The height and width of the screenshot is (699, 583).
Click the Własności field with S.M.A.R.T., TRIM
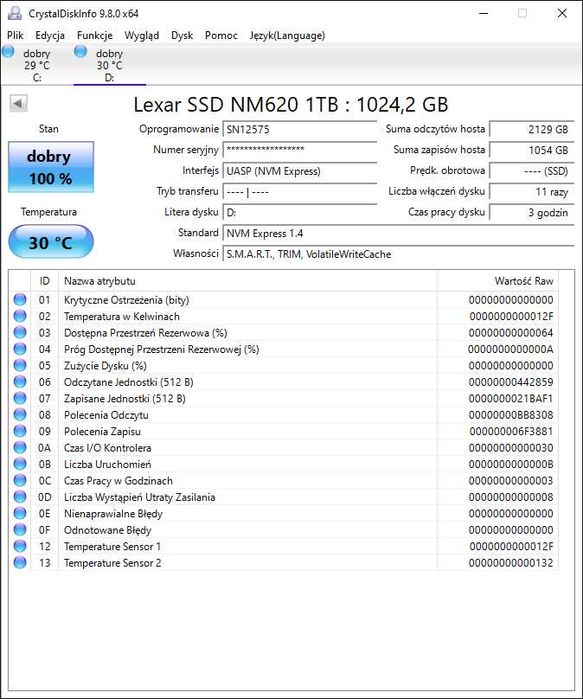point(398,254)
